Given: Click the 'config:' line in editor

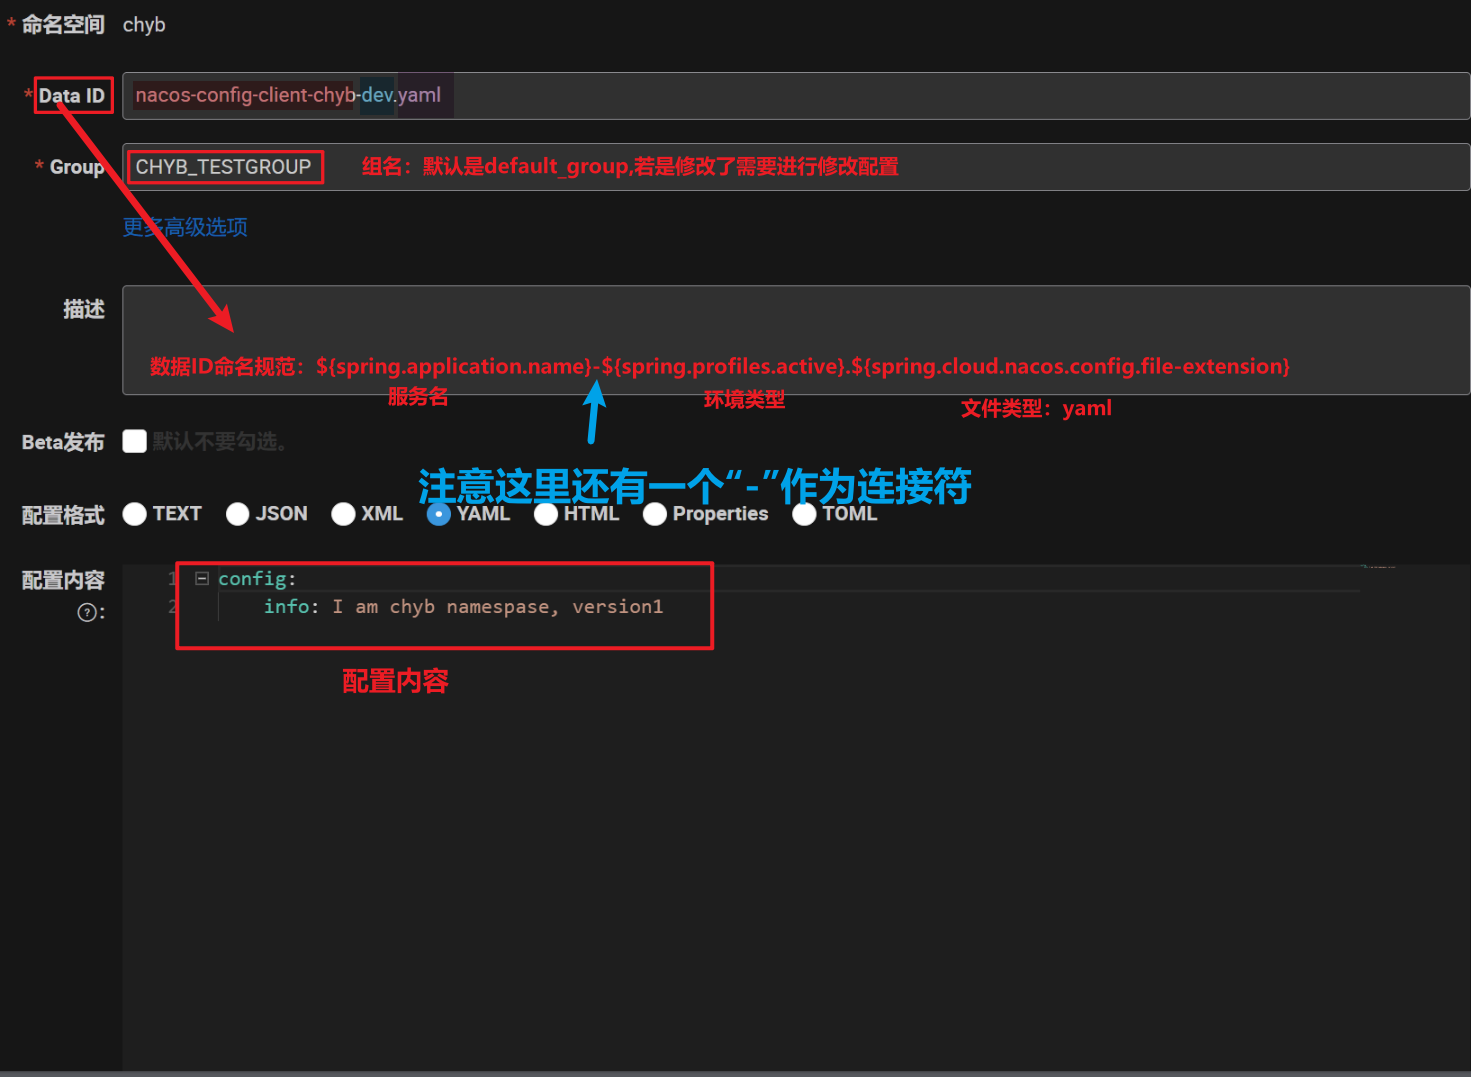Looking at the screenshot, I should (257, 579).
